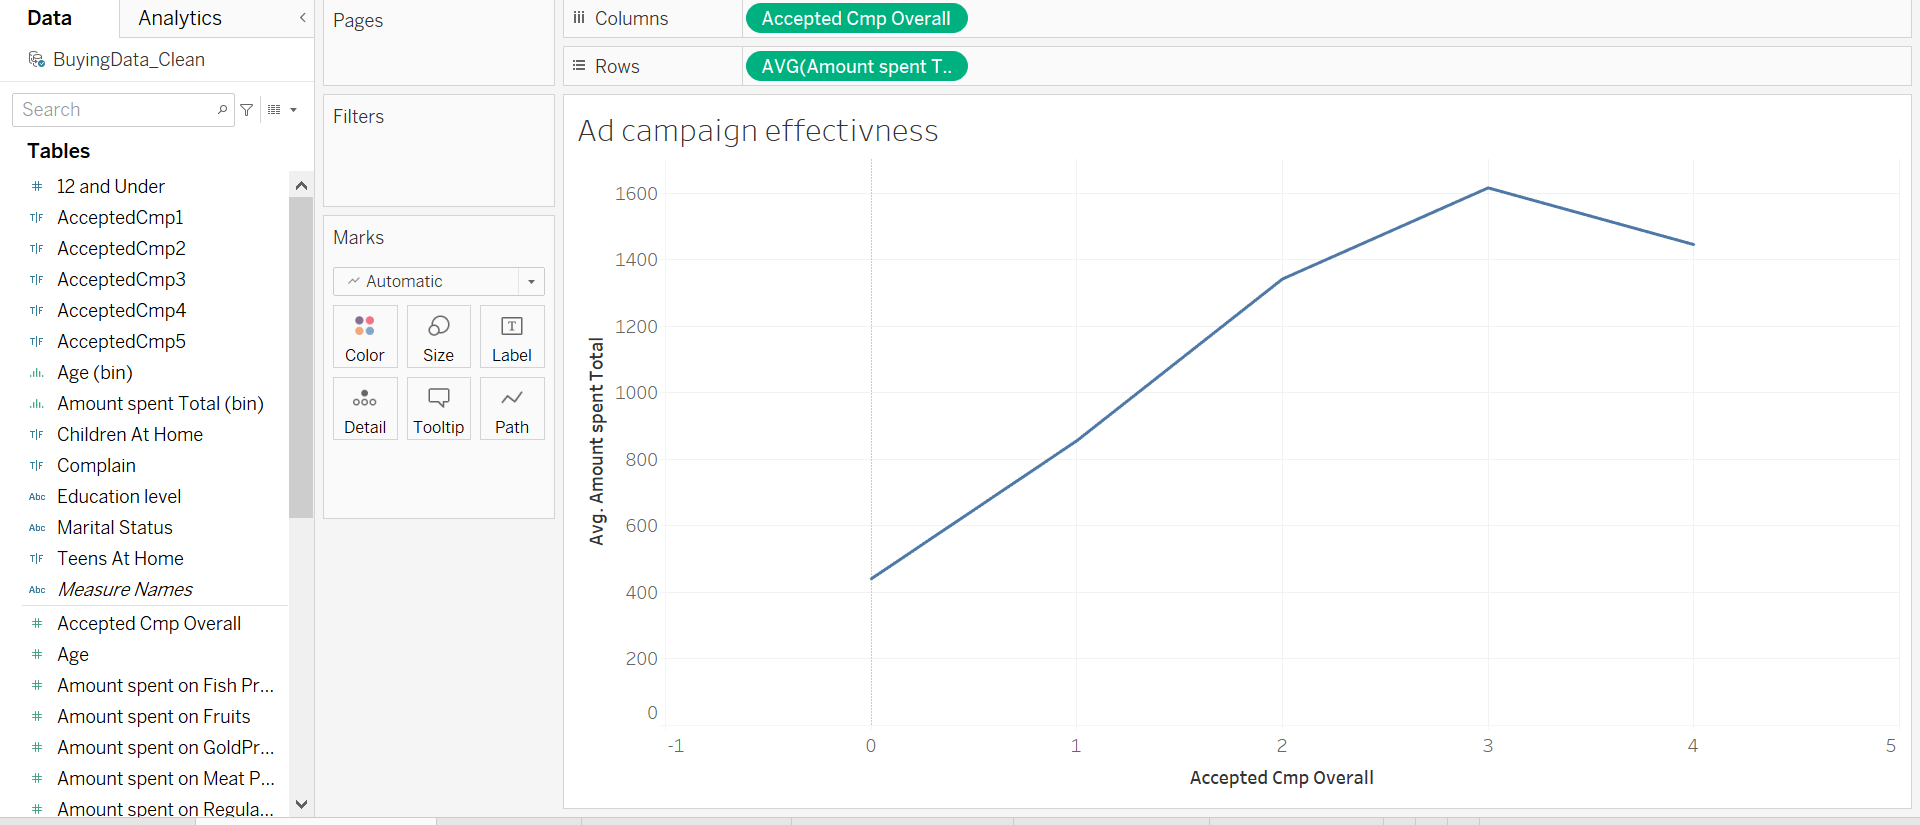This screenshot has height=825, width=1920.
Task: Select the Accepted Cmp Overall measure in Tables
Action: pos(149,624)
